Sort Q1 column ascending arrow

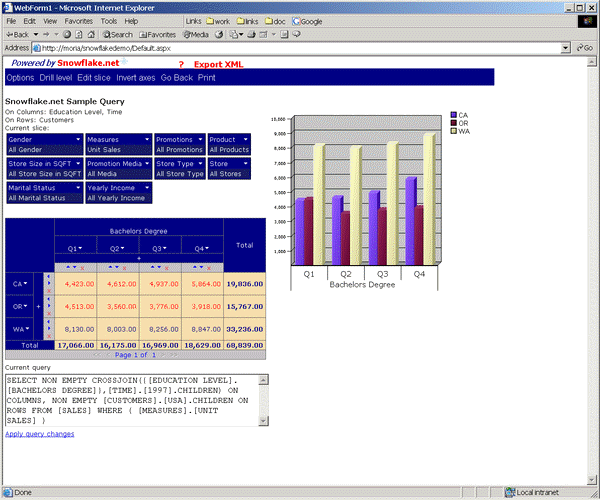tap(68, 267)
